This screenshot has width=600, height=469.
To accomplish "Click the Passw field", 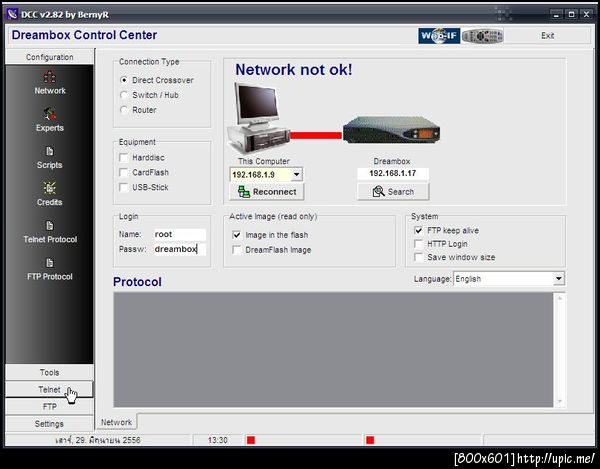I will (179, 249).
